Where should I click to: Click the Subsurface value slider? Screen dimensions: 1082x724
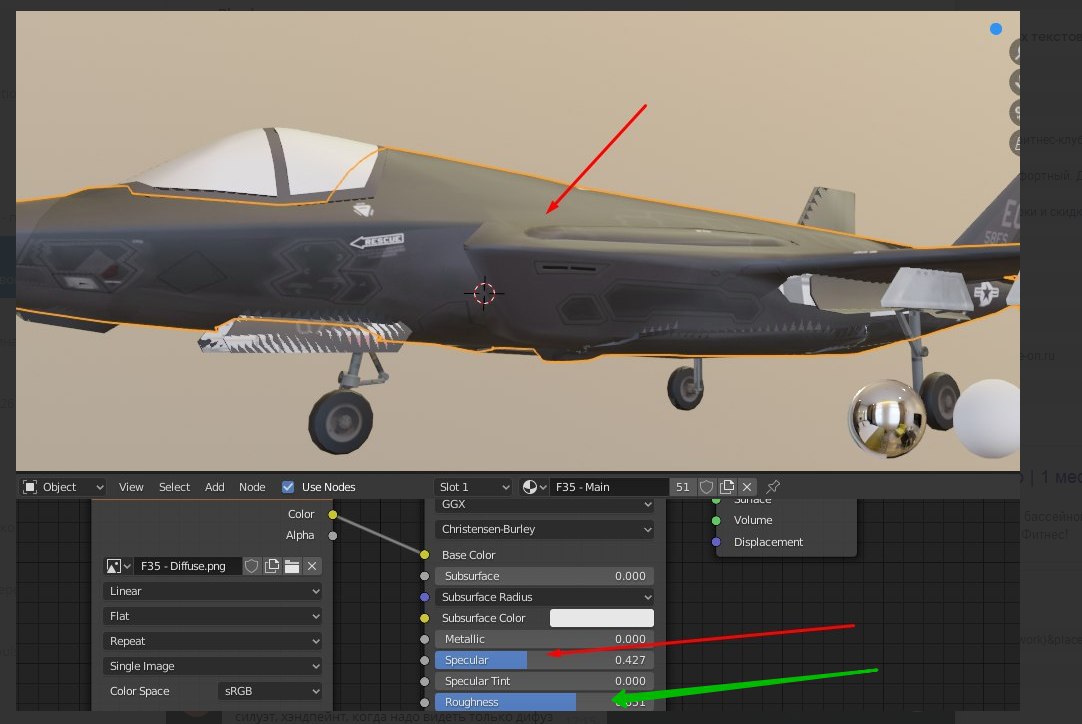[x=544, y=576]
